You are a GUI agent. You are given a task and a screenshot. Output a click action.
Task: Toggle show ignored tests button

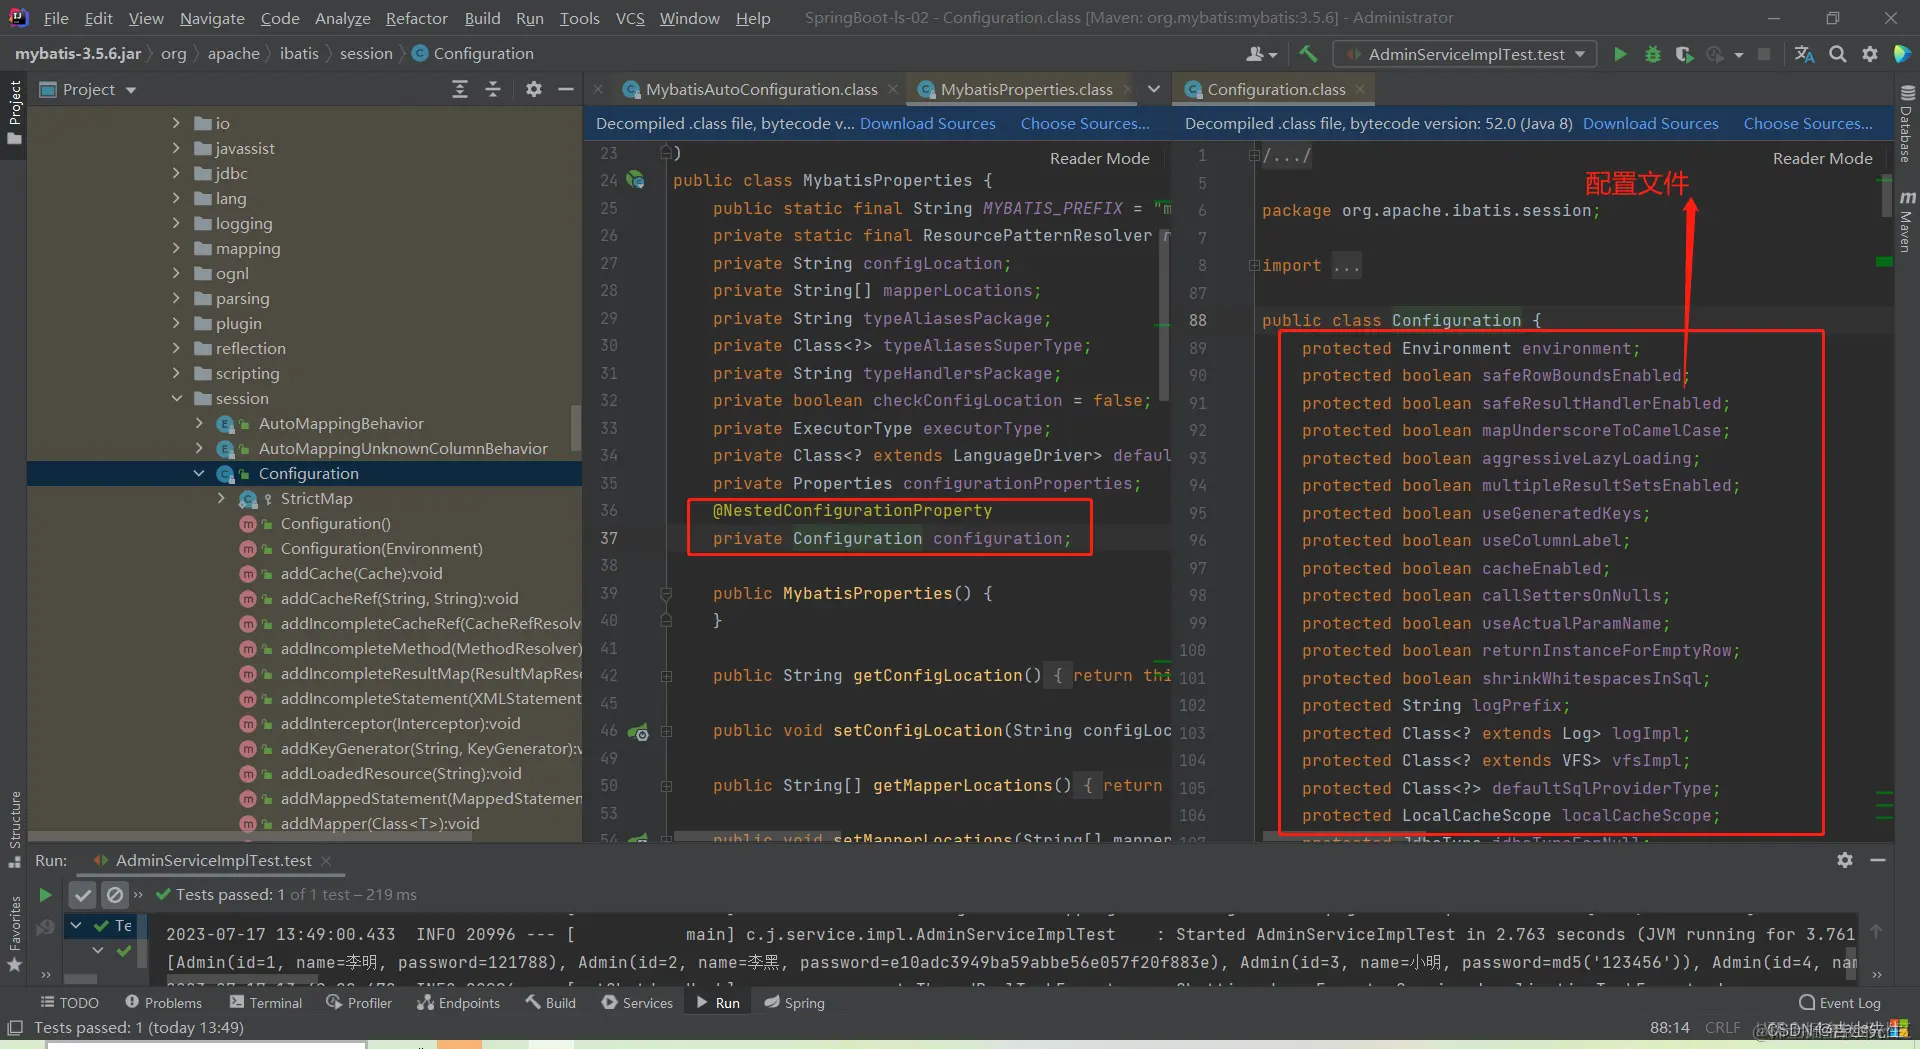click(x=115, y=894)
